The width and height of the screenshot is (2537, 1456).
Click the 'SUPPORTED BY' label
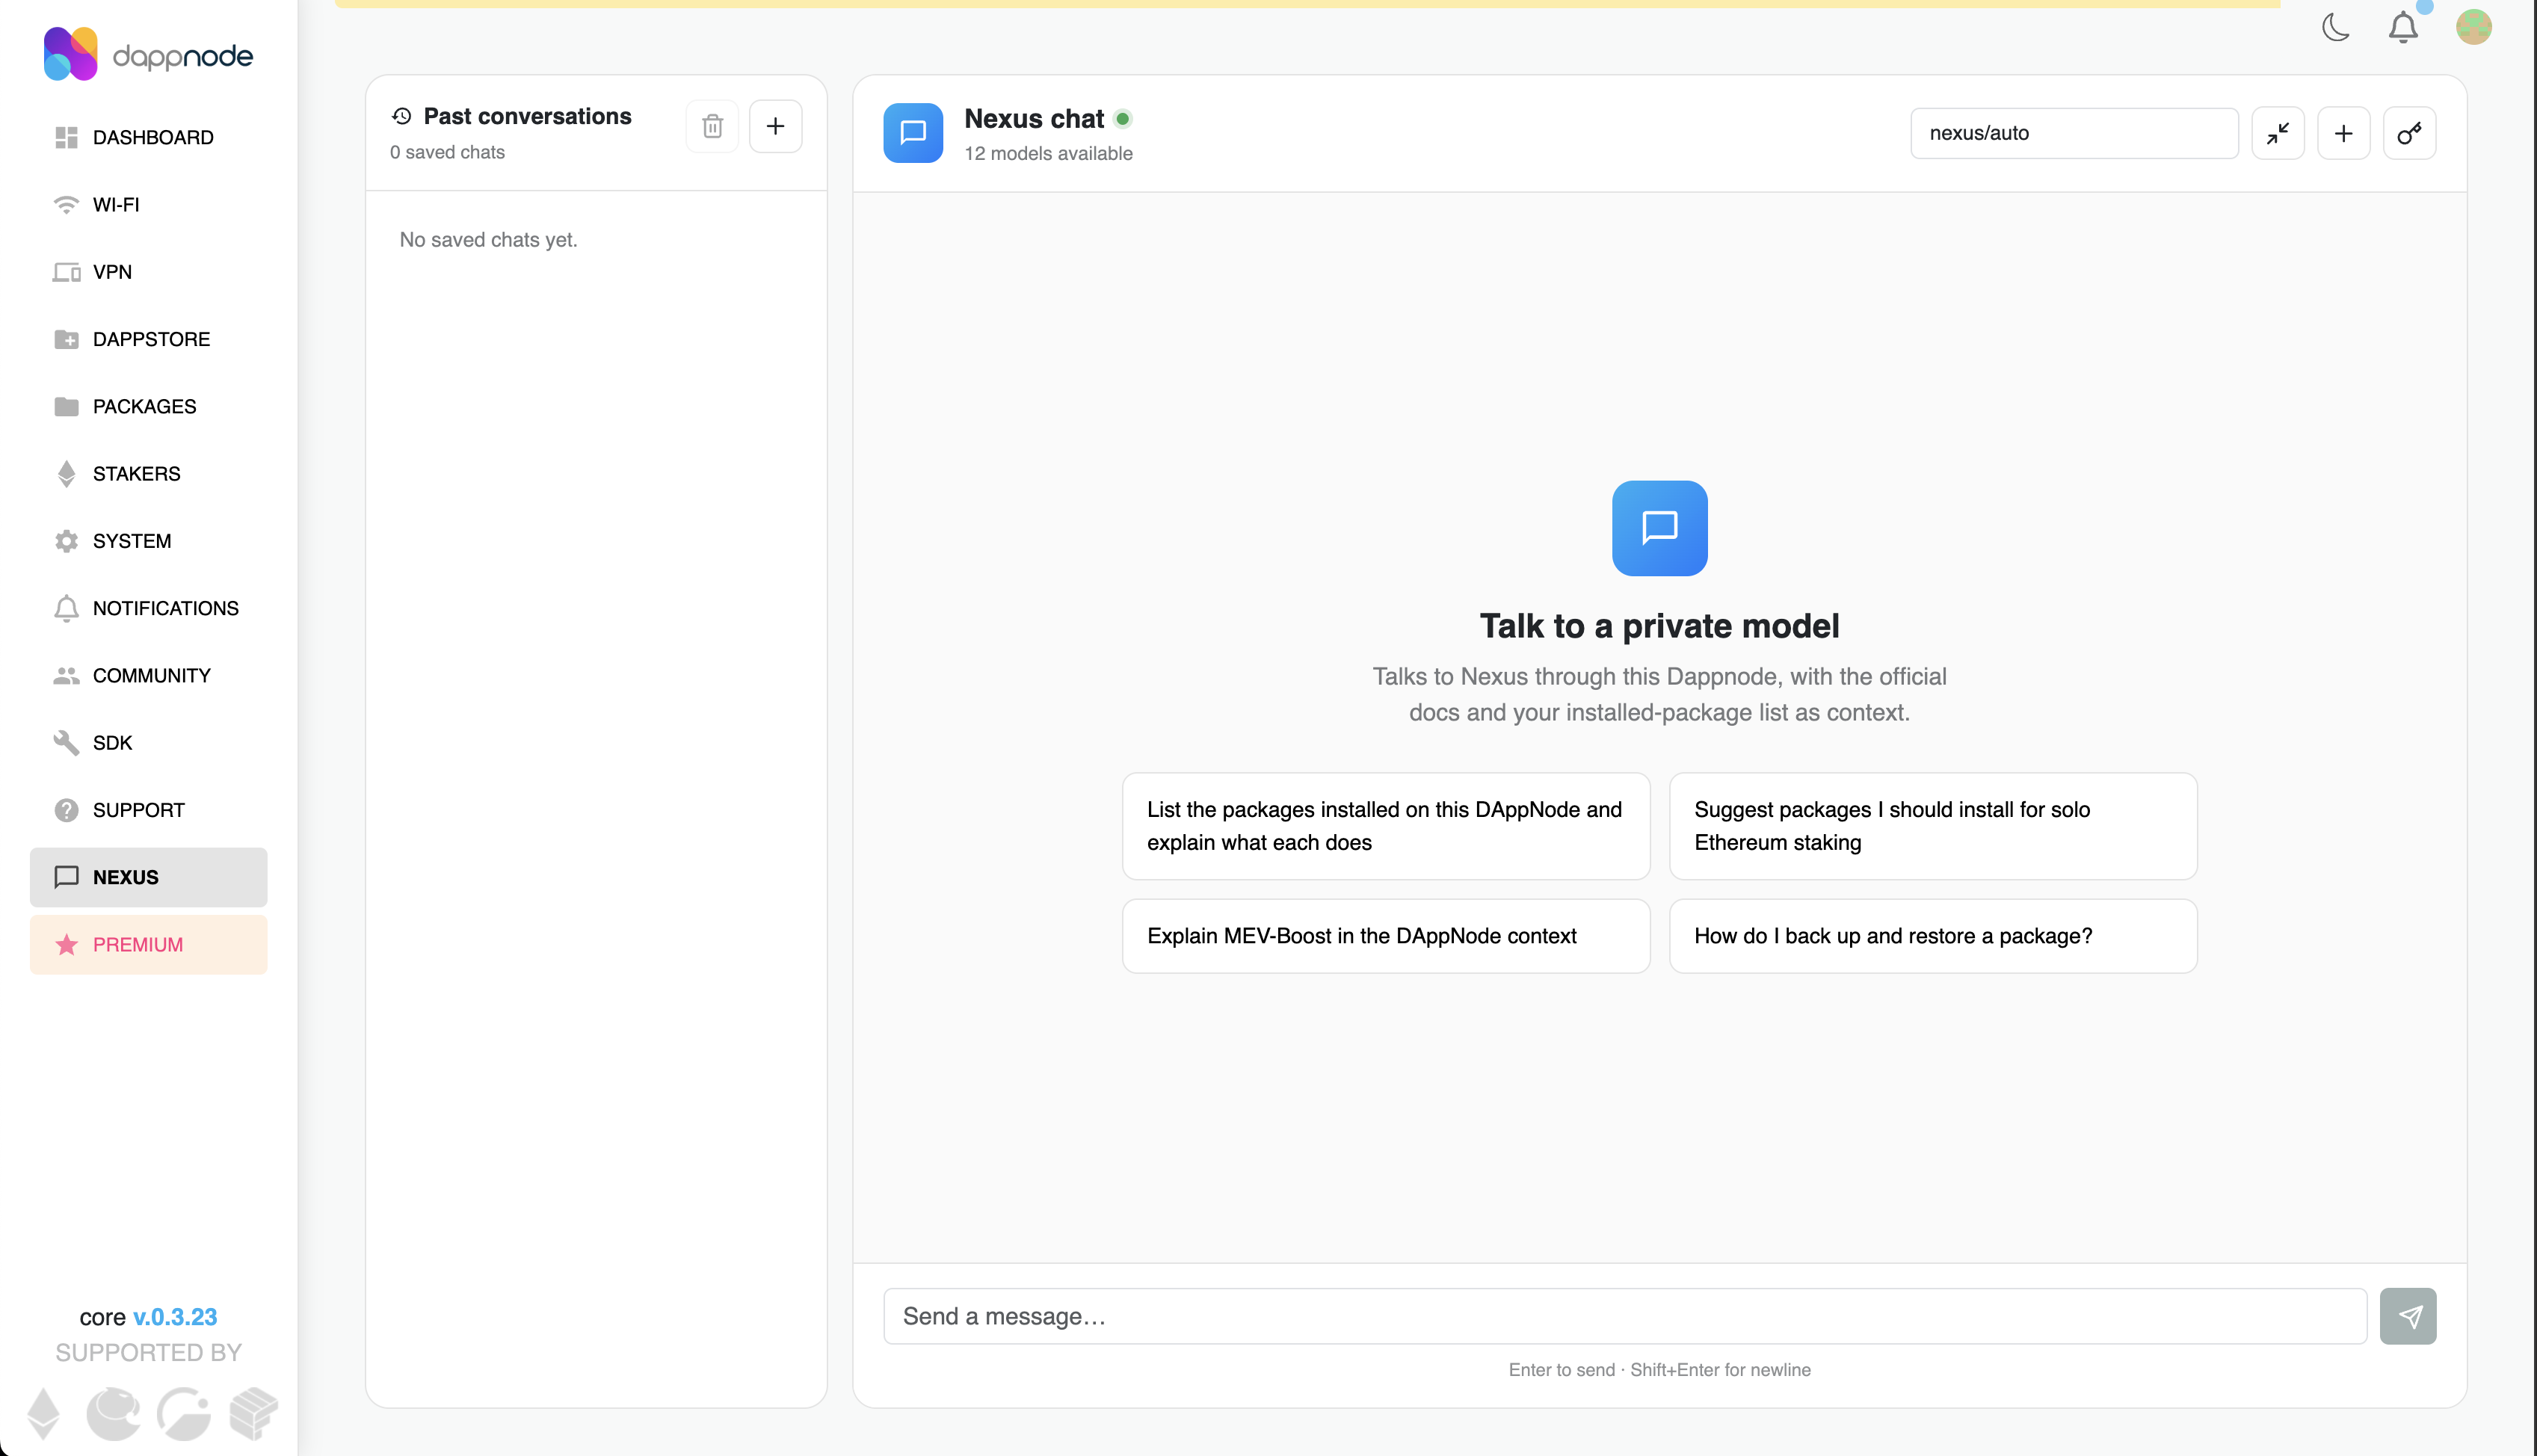coord(148,1353)
